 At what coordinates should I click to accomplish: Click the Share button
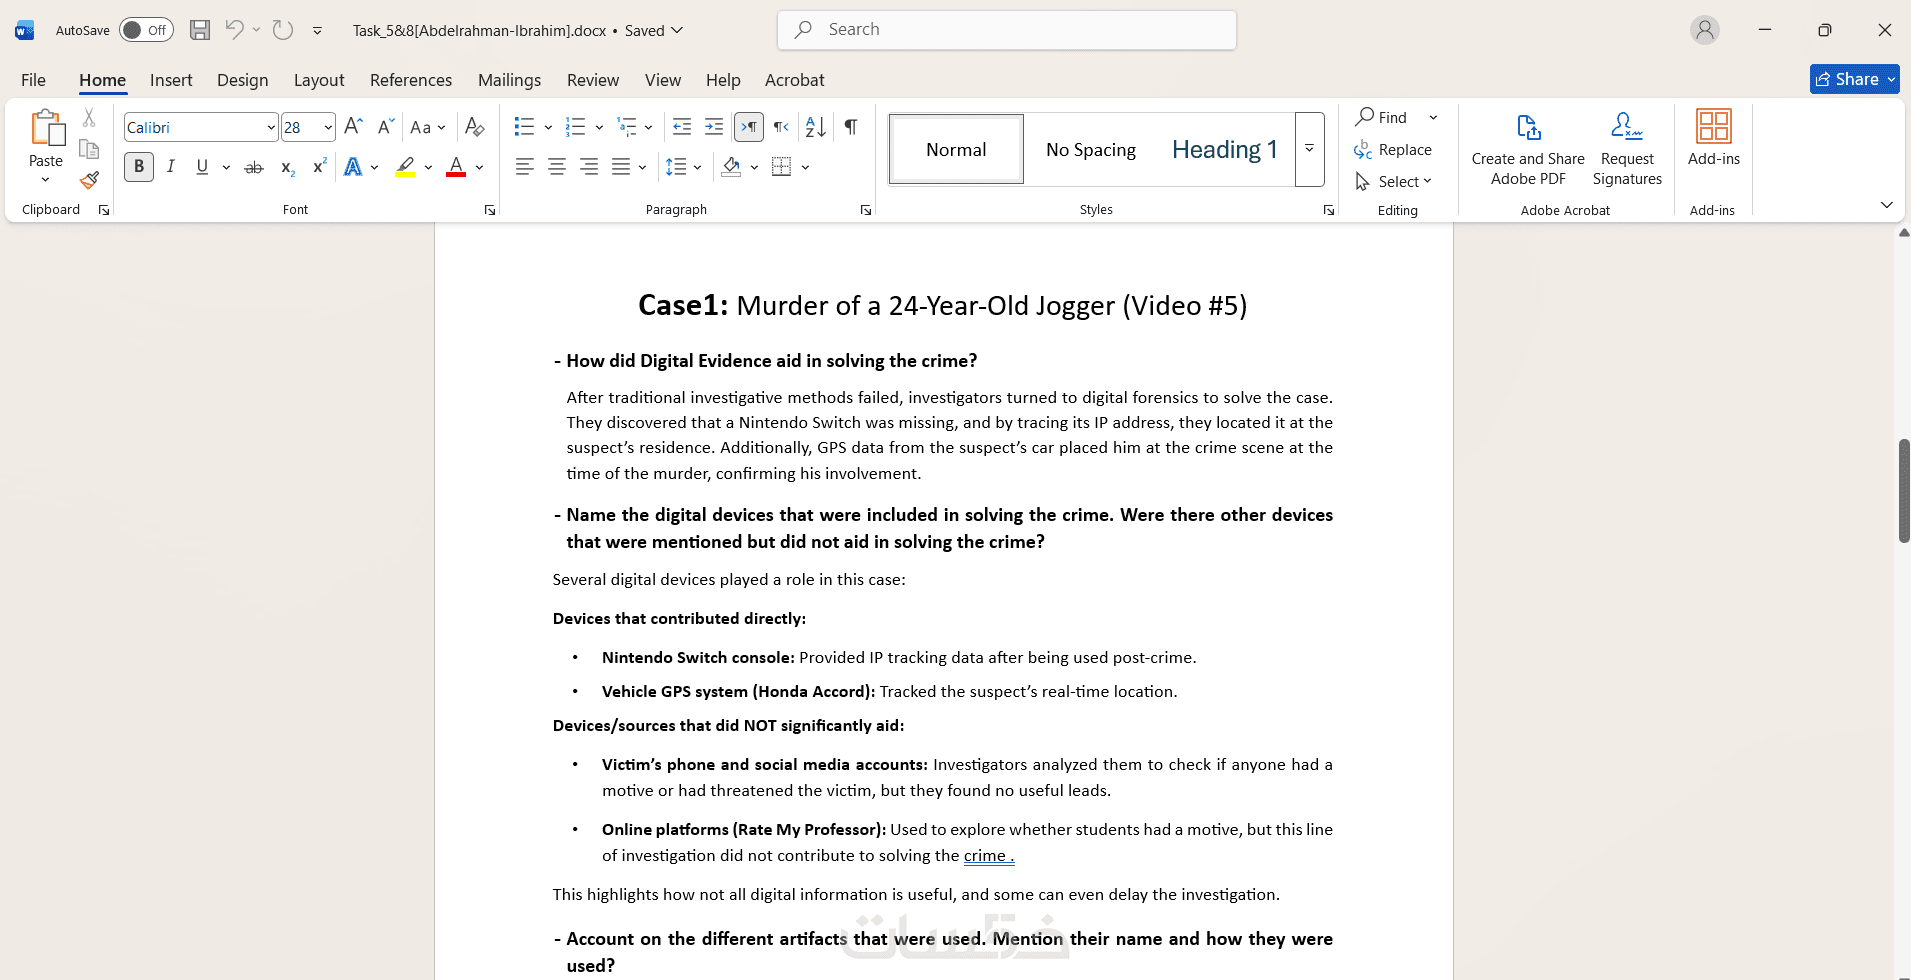coord(1854,79)
